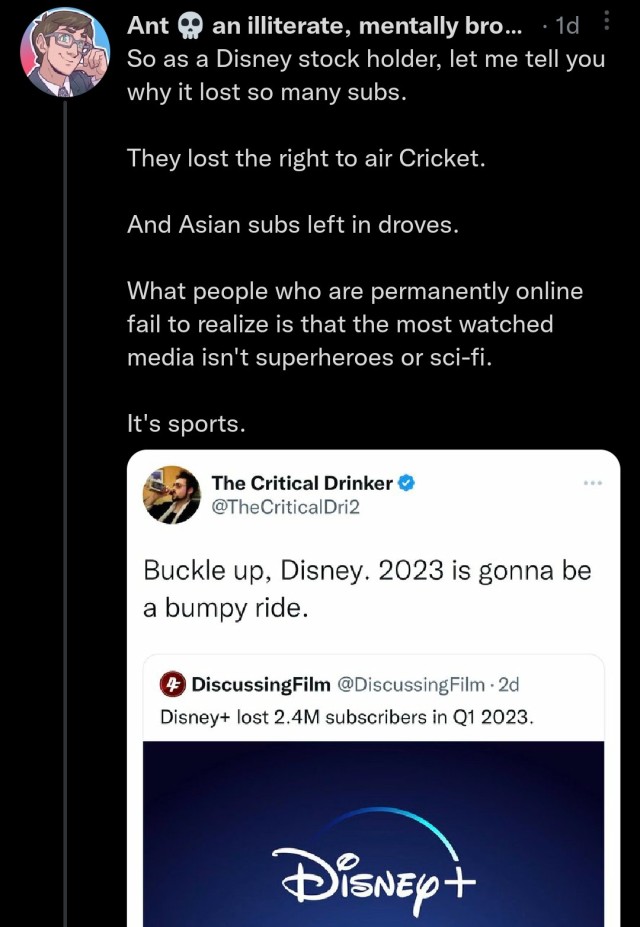640x927 pixels.
Task: Click the "It's sports." line
Action: click(186, 424)
